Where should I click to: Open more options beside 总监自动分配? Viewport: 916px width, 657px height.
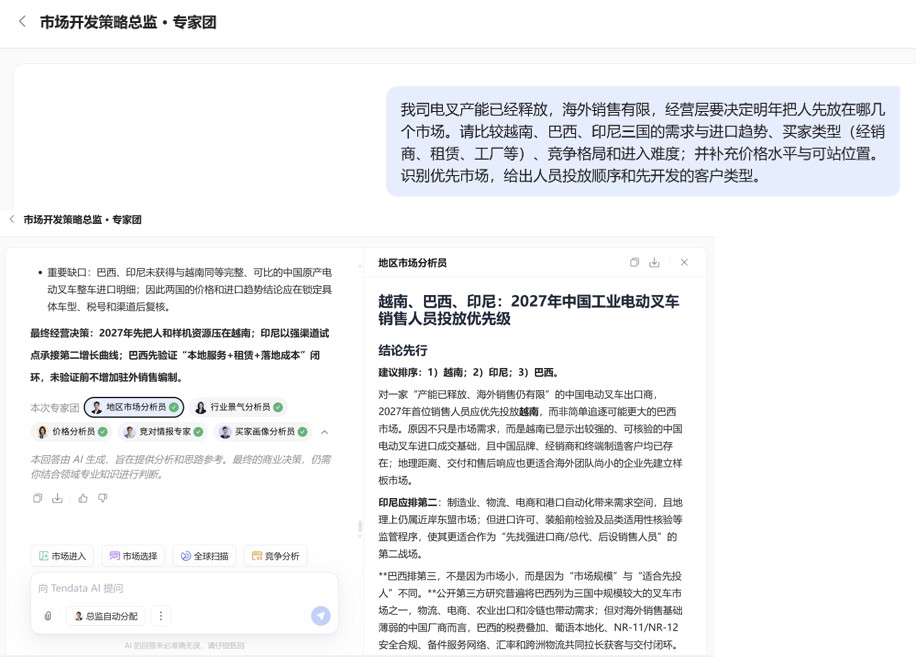[161, 616]
